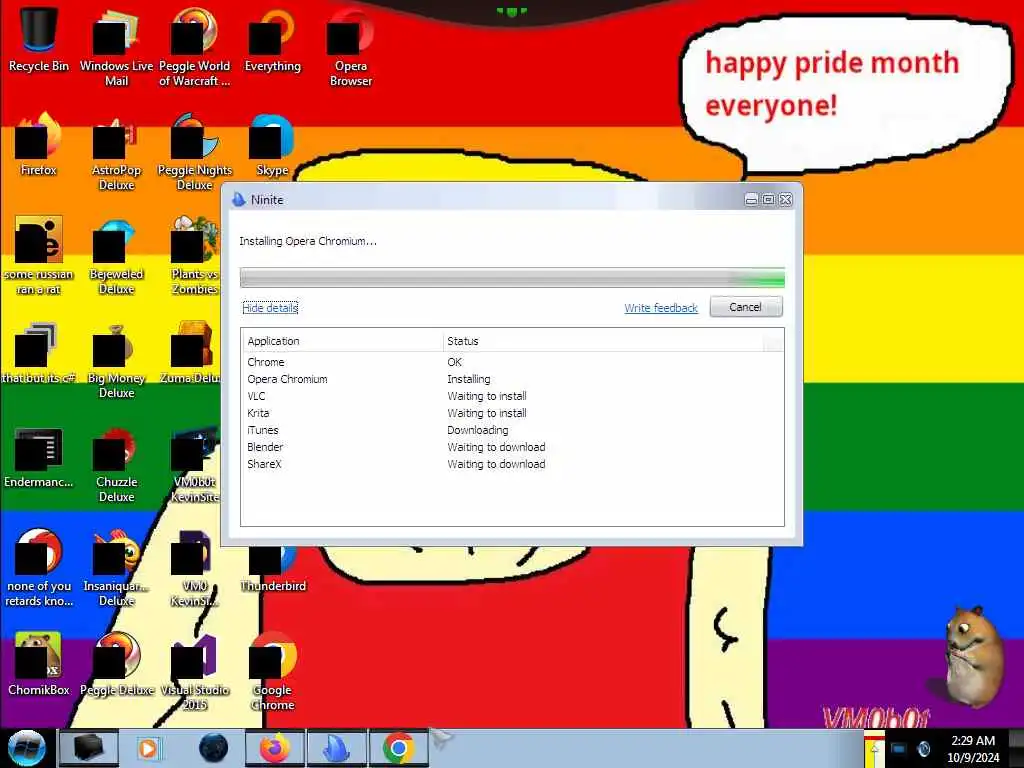The image size is (1024, 768).
Task: Click the volume tray icon
Action: [923, 749]
